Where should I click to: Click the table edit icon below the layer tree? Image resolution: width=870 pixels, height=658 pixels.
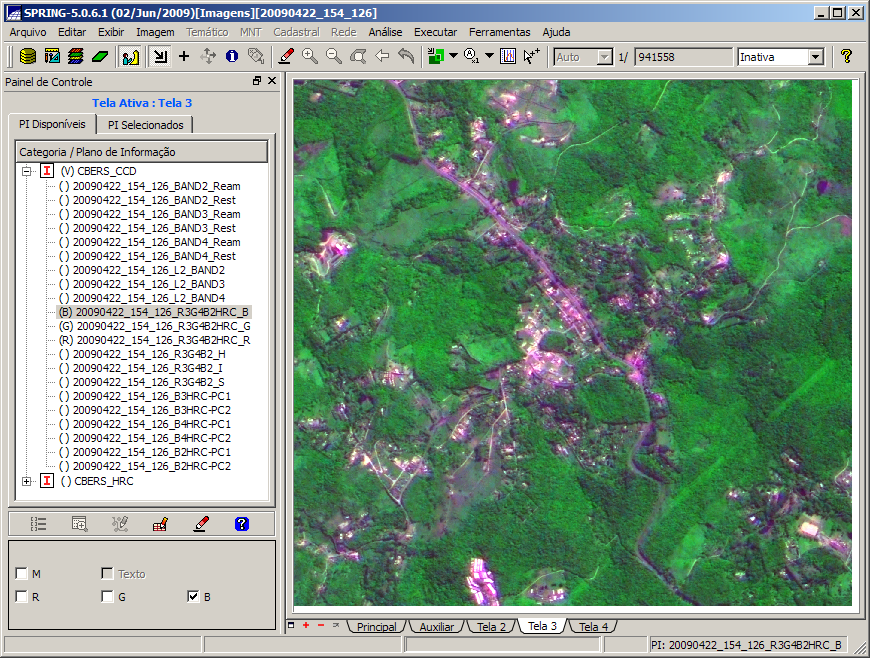161,523
